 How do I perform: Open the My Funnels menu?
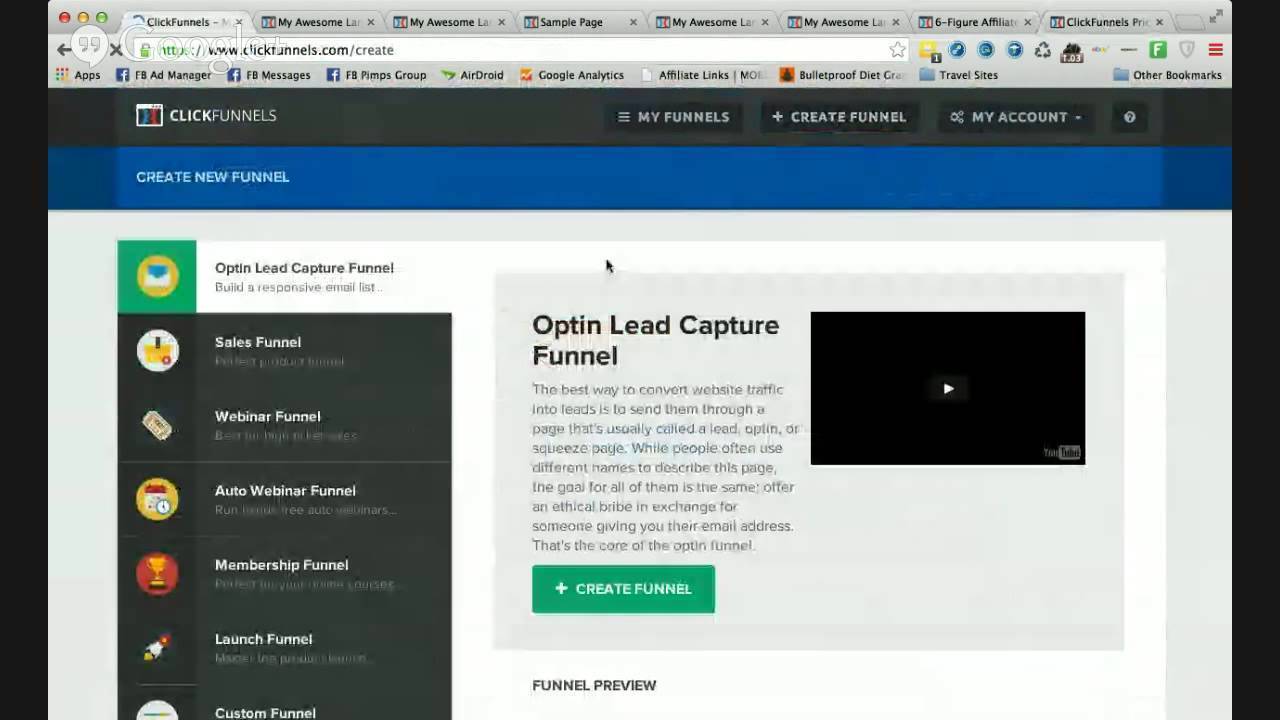coord(673,117)
